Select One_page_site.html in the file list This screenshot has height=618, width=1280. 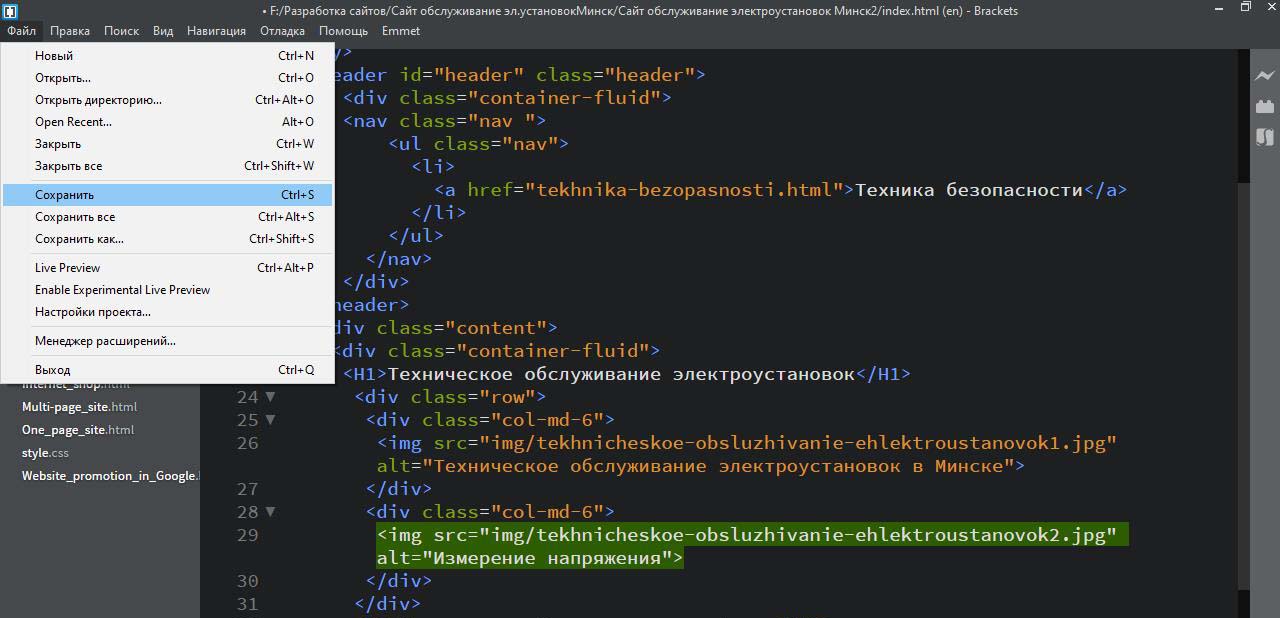click(77, 430)
